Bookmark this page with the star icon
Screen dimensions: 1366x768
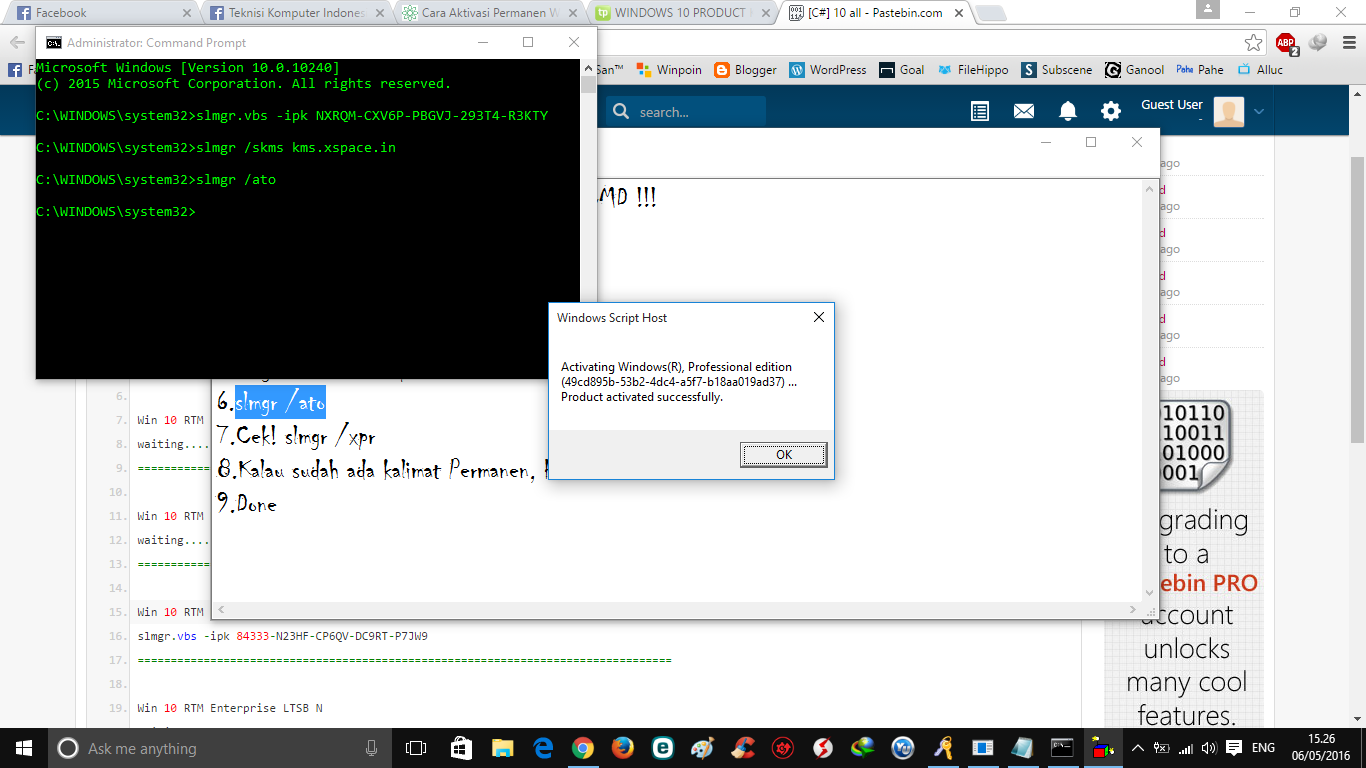(x=1253, y=42)
